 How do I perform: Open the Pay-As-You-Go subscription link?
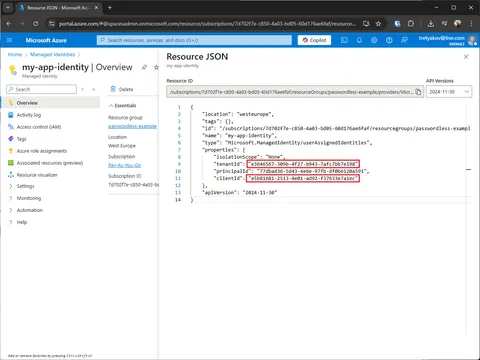pos(124,165)
